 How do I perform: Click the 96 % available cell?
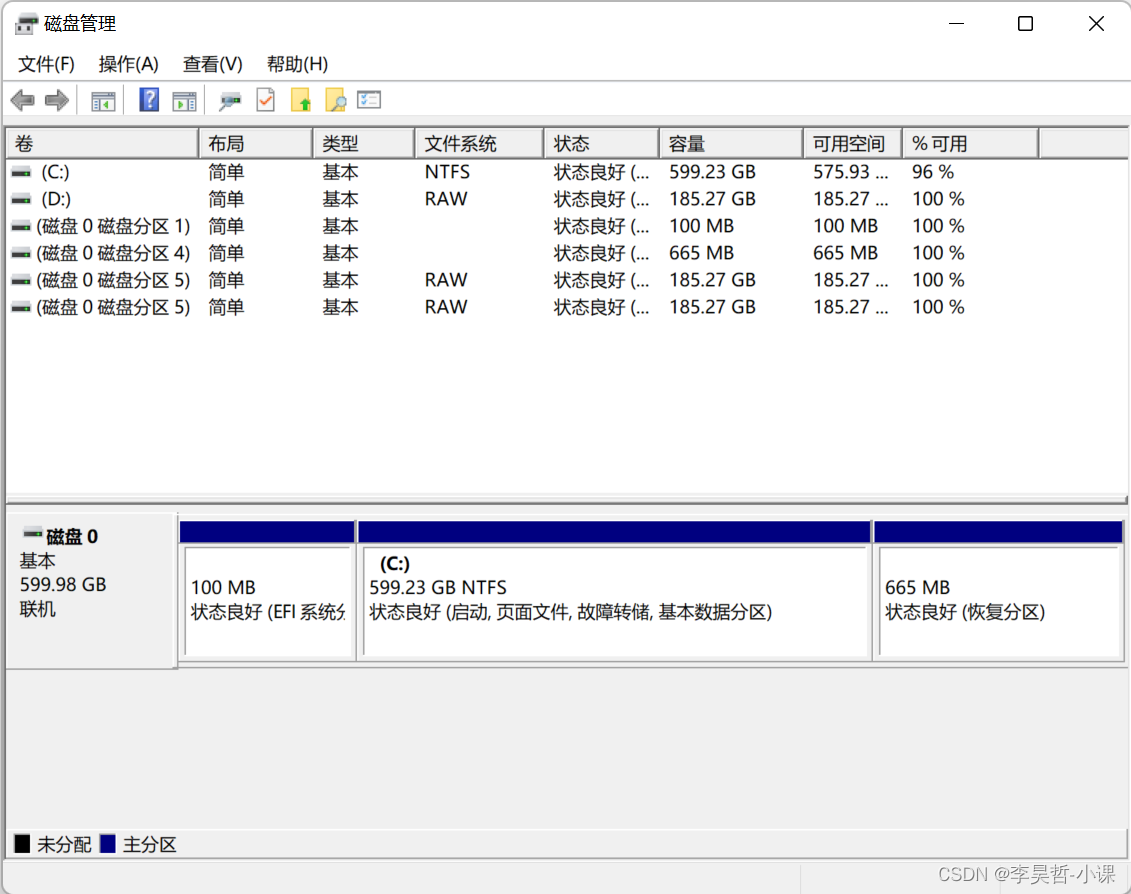click(933, 172)
